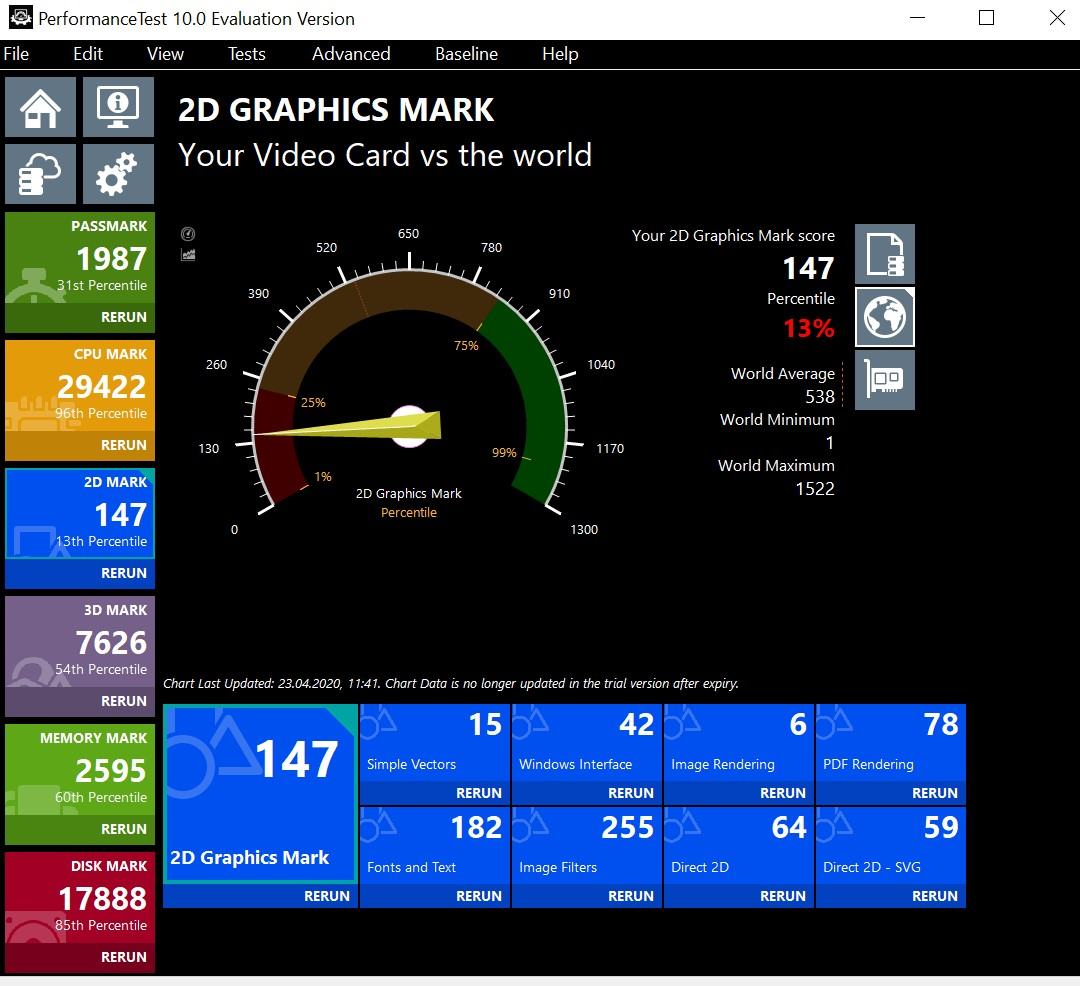Rerun the Disk Mark test
Screen dimensions: 1080x986
click(80, 957)
